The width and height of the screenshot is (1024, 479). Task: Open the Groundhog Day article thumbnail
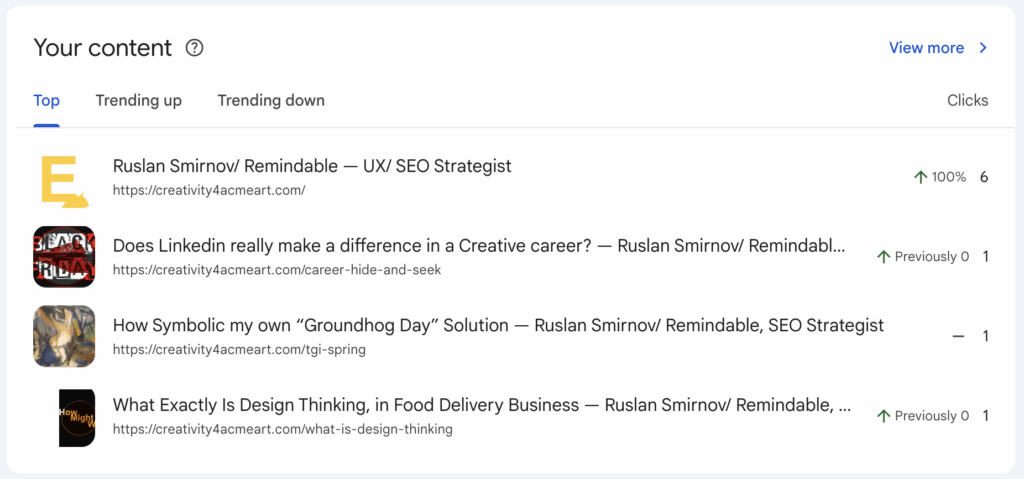click(64, 336)
